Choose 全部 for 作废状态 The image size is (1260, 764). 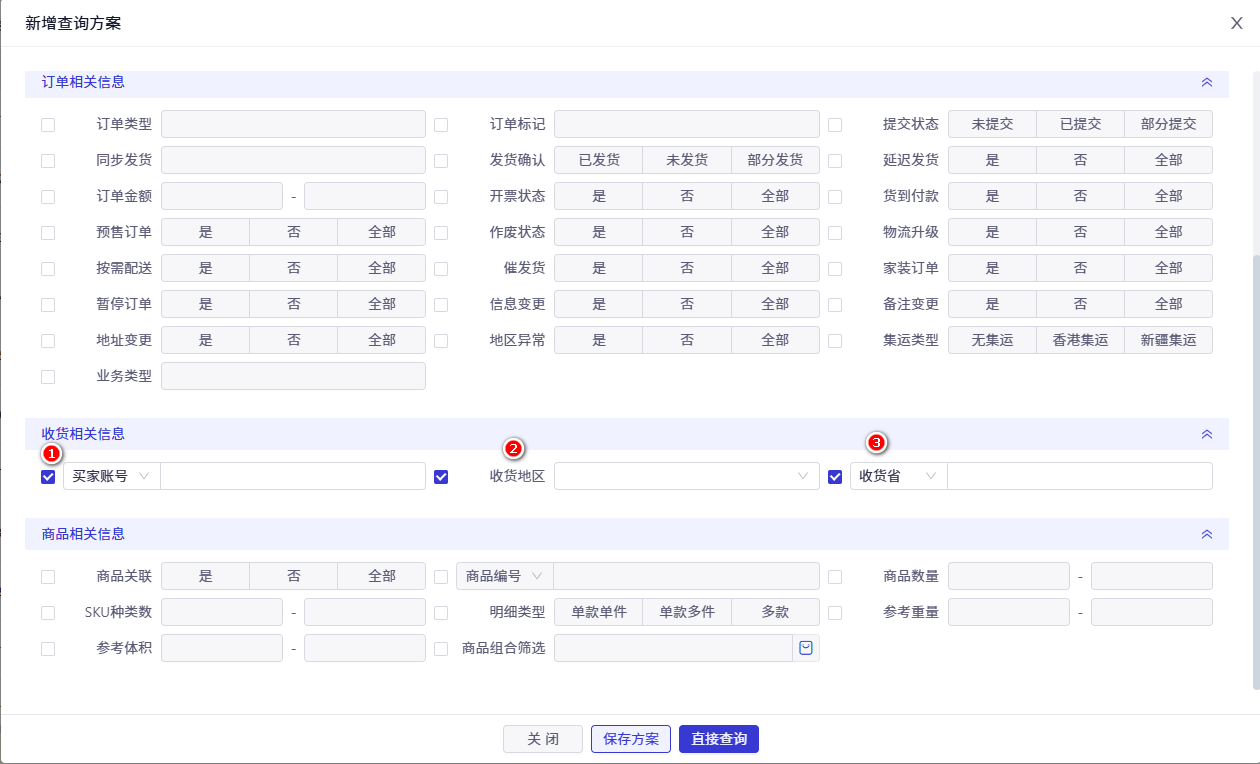[x=775, y=232]
